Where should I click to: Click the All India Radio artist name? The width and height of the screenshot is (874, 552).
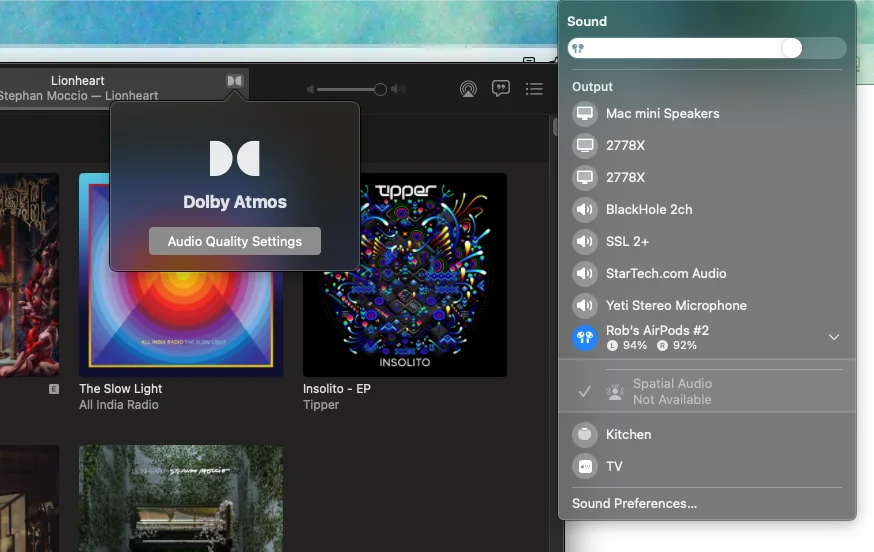119,405
